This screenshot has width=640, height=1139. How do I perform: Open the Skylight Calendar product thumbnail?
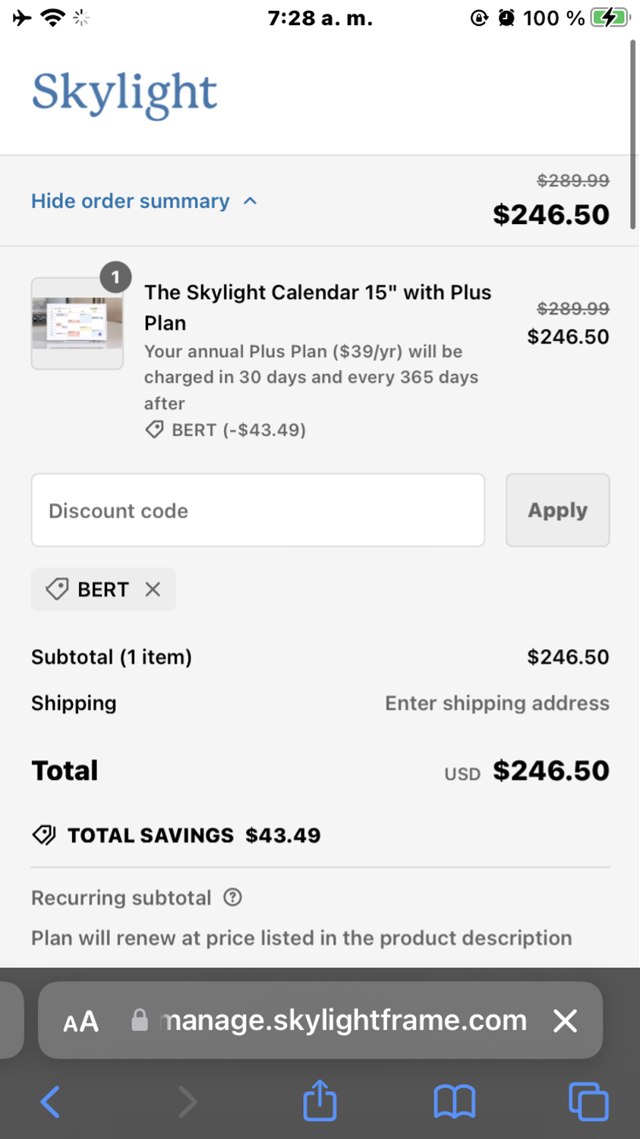(x=77, y=323)
